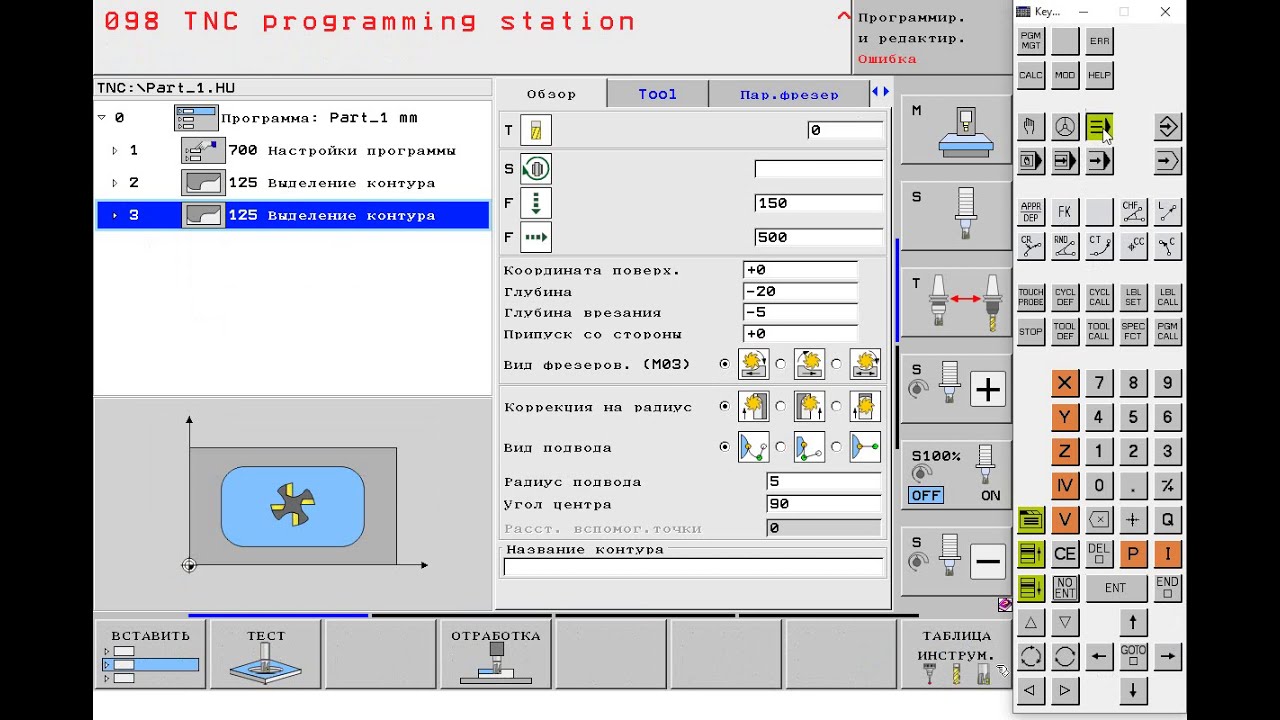Viewport: 1280px width, 720px height.
Task: Click the HELP key on keypad
Action: pos(1099,75)
